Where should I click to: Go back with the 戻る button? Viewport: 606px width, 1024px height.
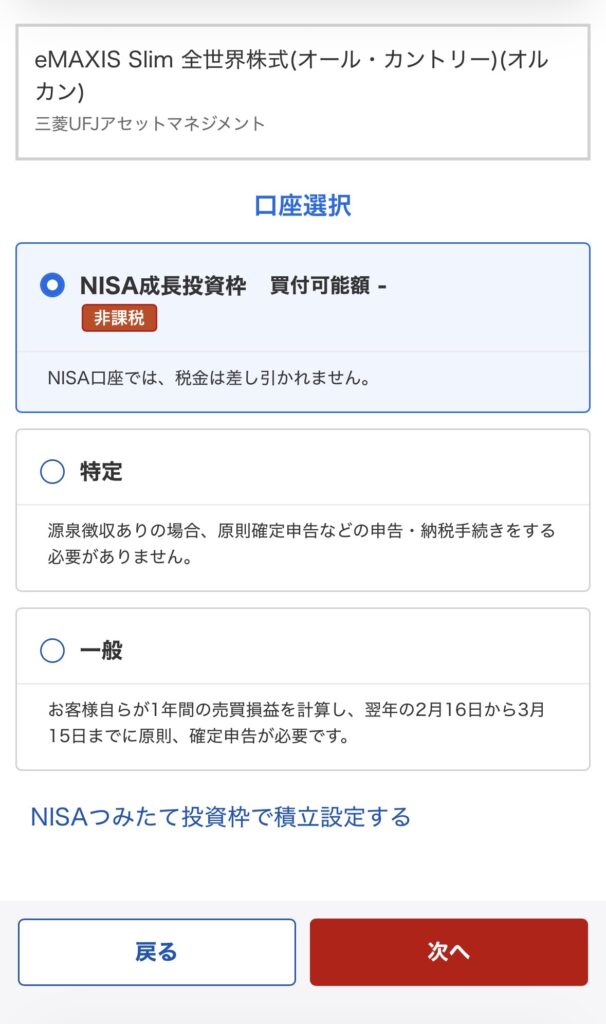click(156, 952)
